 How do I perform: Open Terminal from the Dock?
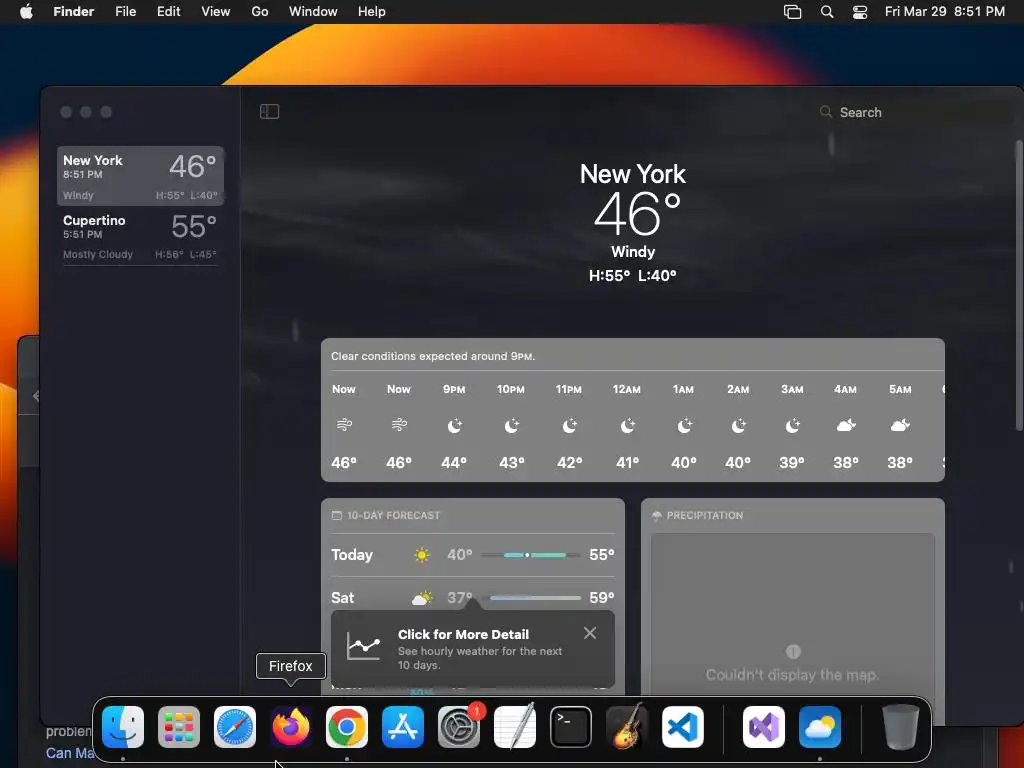(x=571, y=727)
